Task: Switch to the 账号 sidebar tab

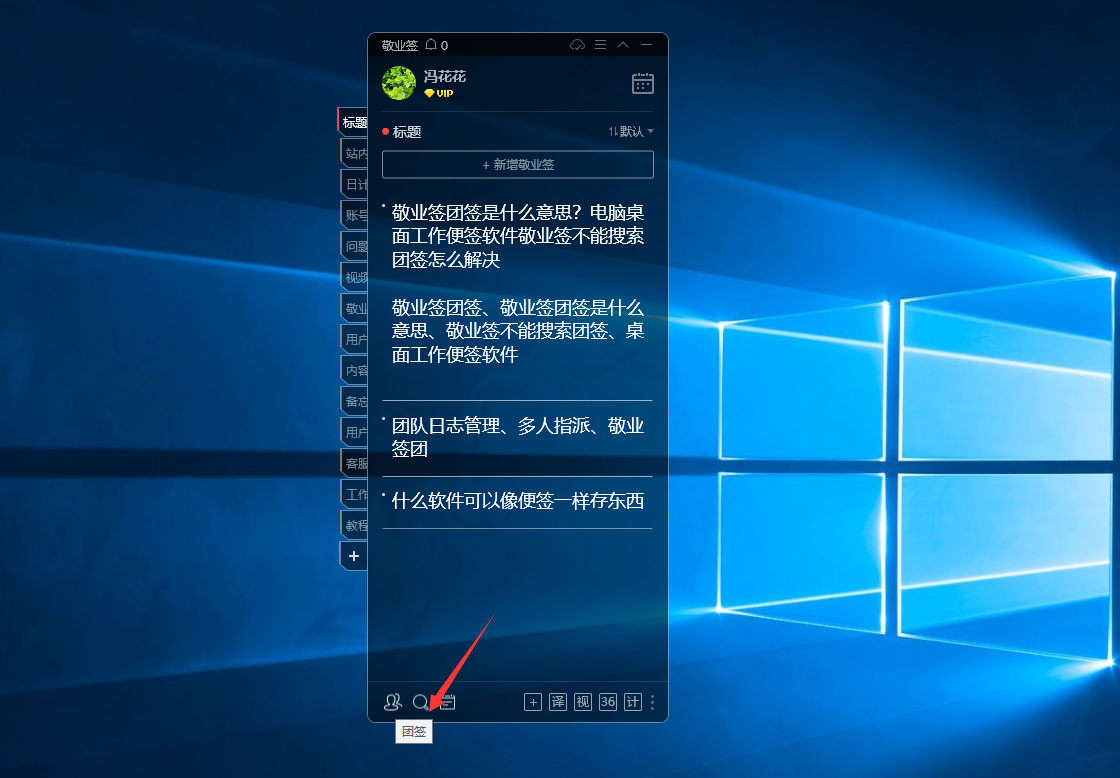Action: [355, 215]
